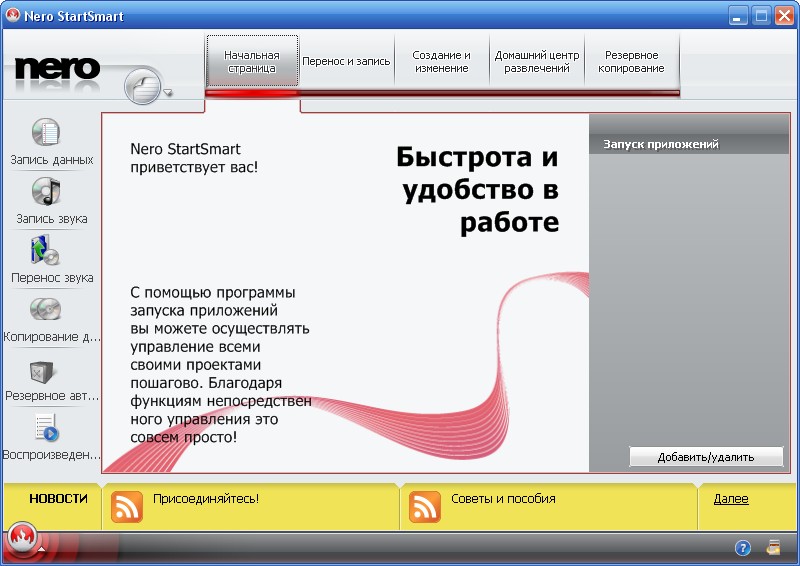Image resolution: width=800 pixels, height=566 pixels.
Task: Click the blue help question mark icon
Action: (742, 548)
